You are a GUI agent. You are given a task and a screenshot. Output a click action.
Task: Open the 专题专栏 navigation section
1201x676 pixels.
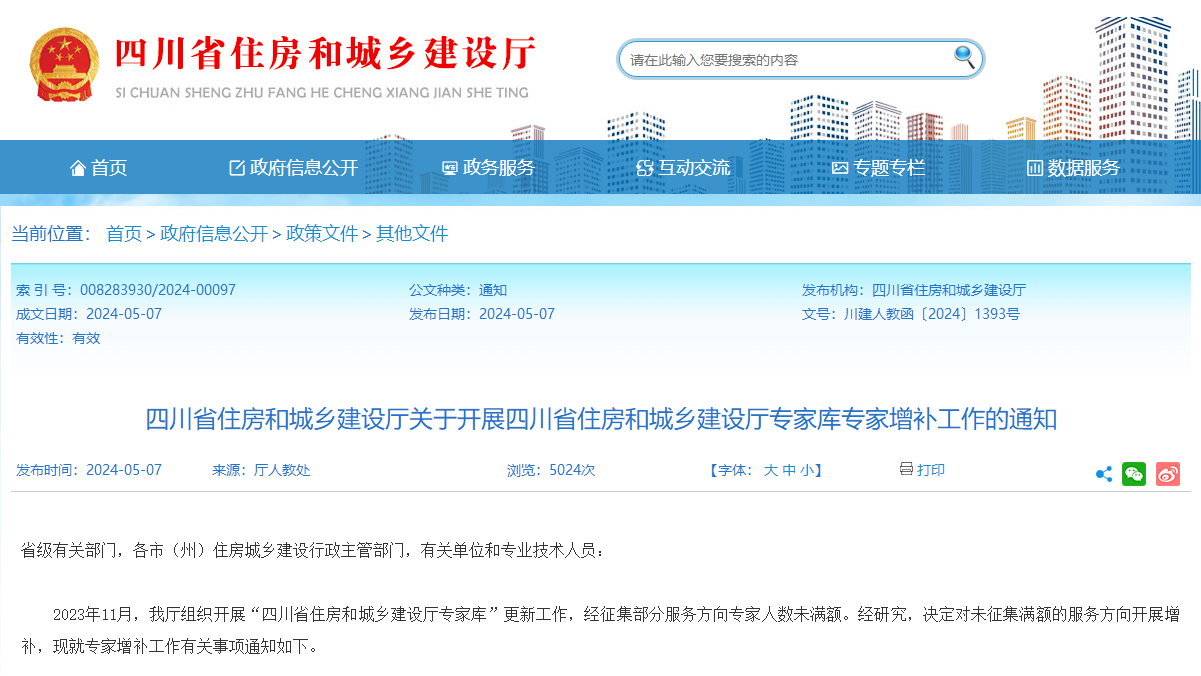coord(888,167)
